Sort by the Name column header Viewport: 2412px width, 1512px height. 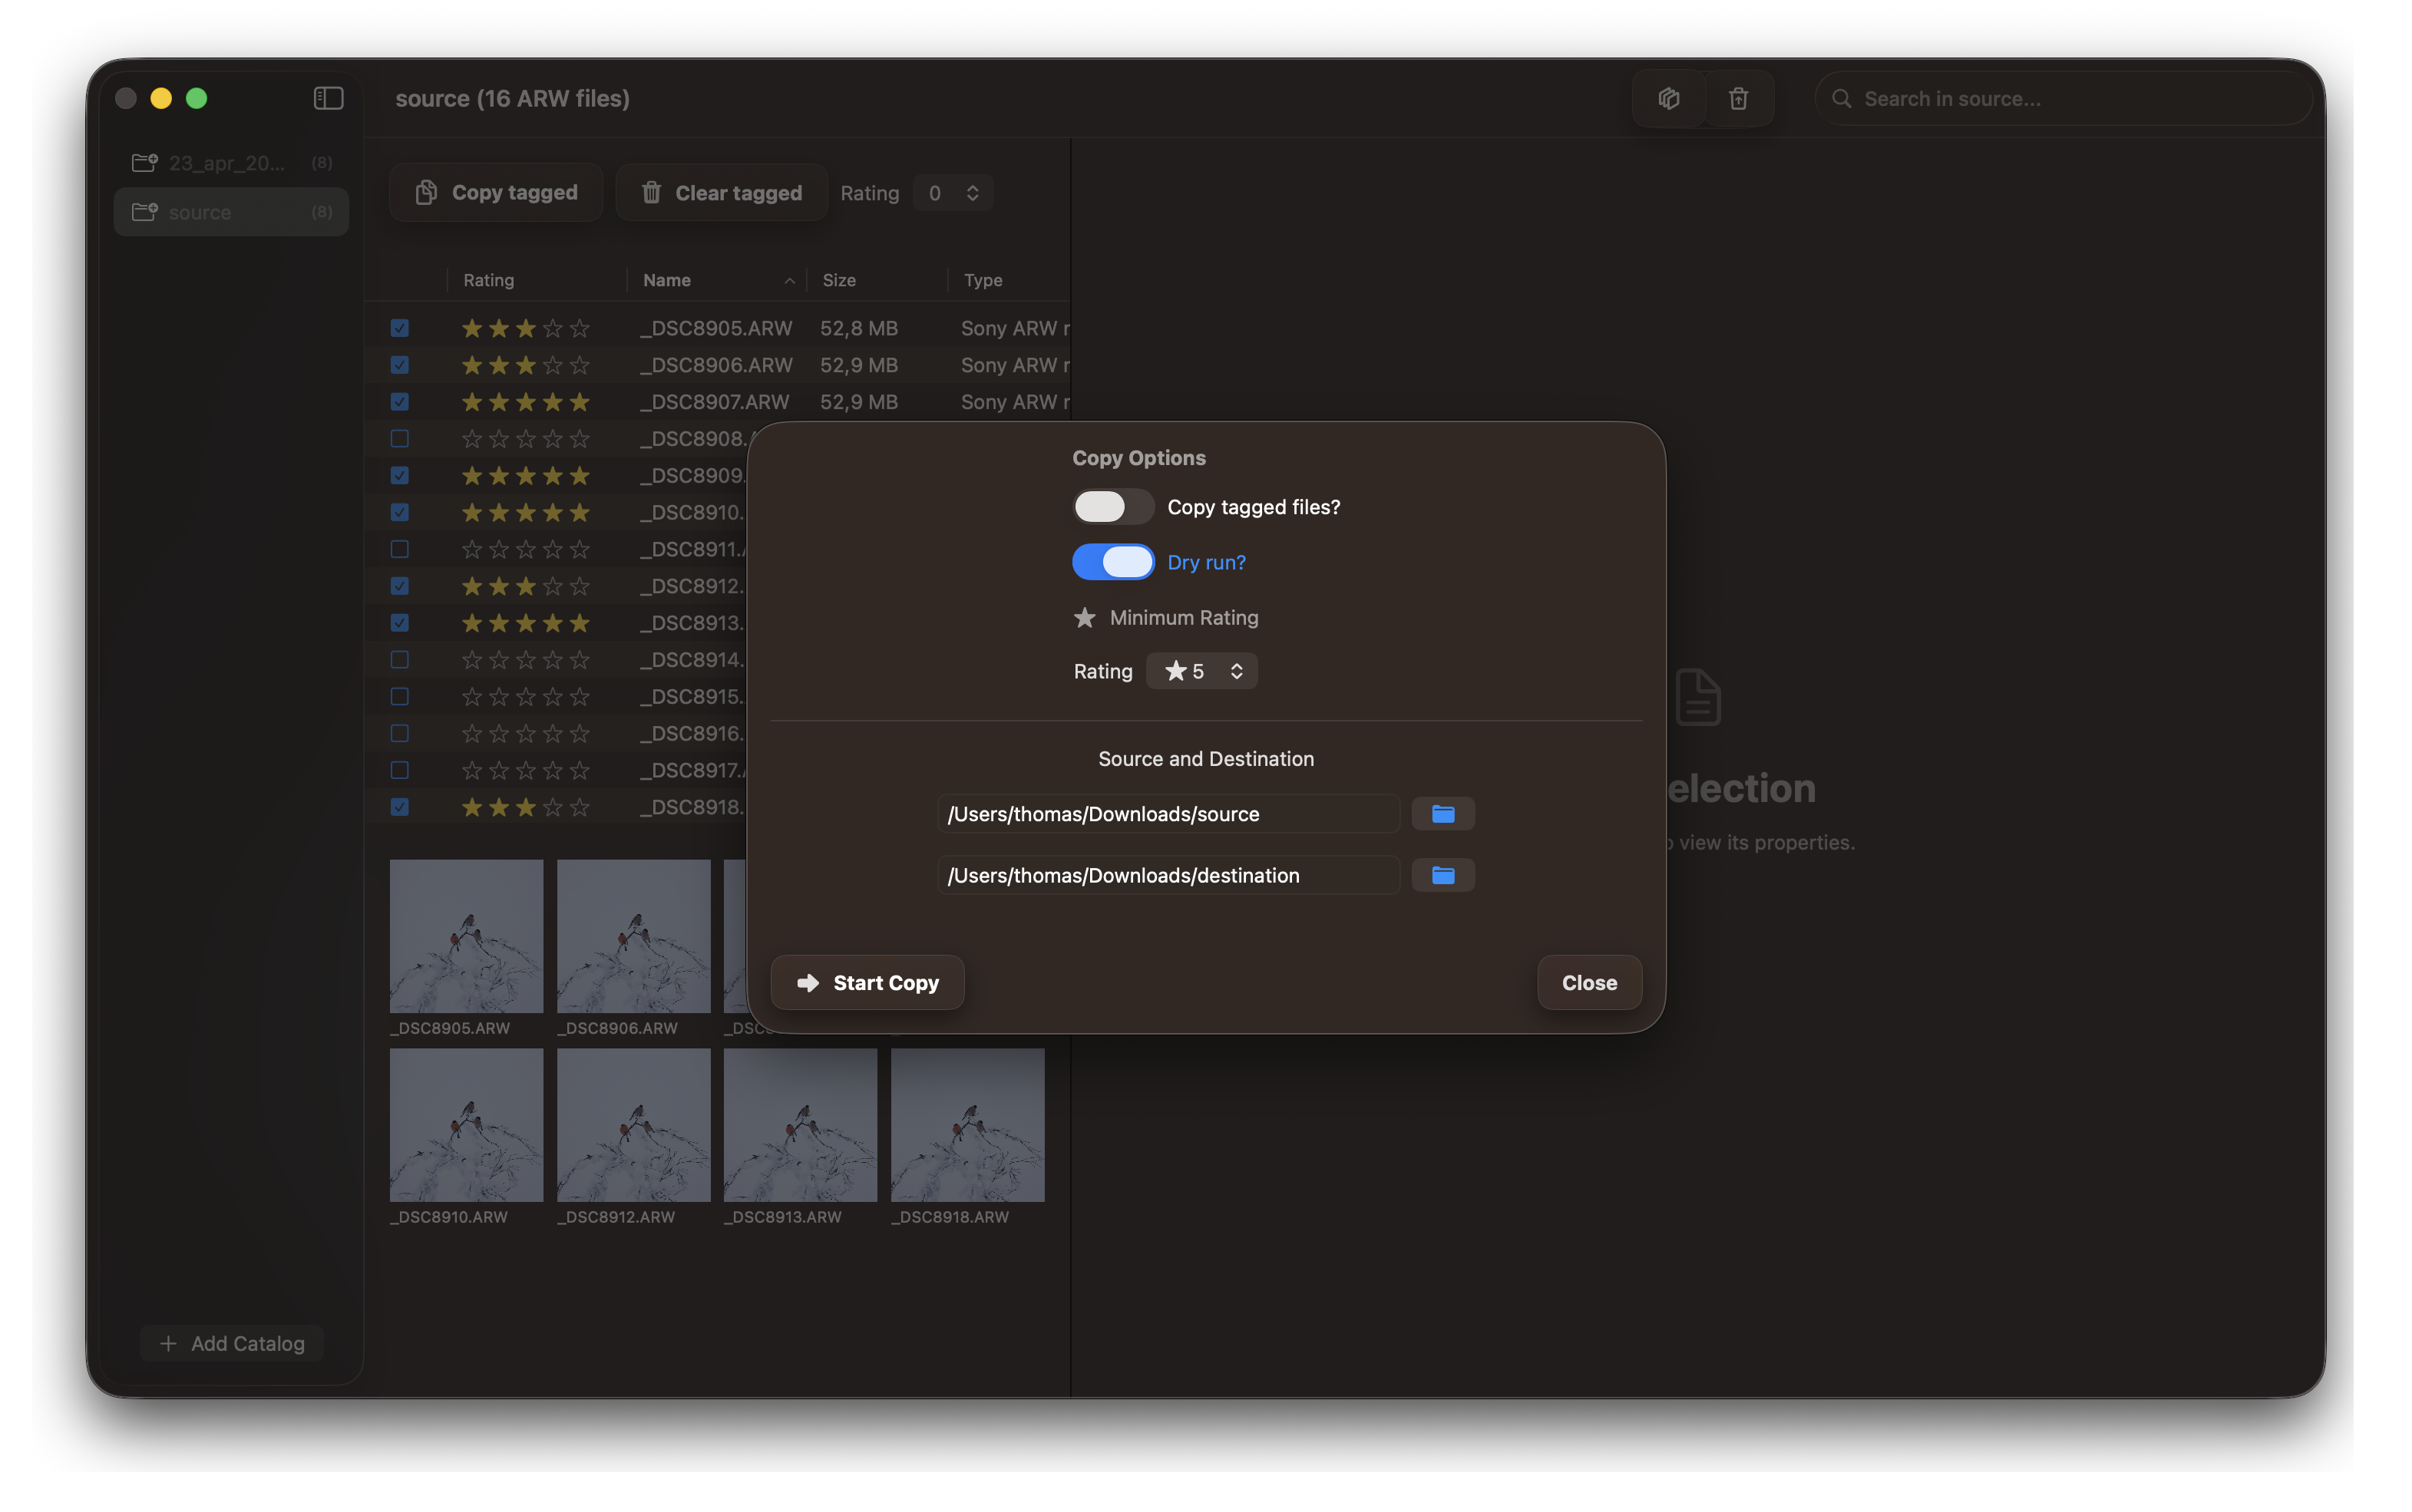pyautogui.click(x=667, y=280)
